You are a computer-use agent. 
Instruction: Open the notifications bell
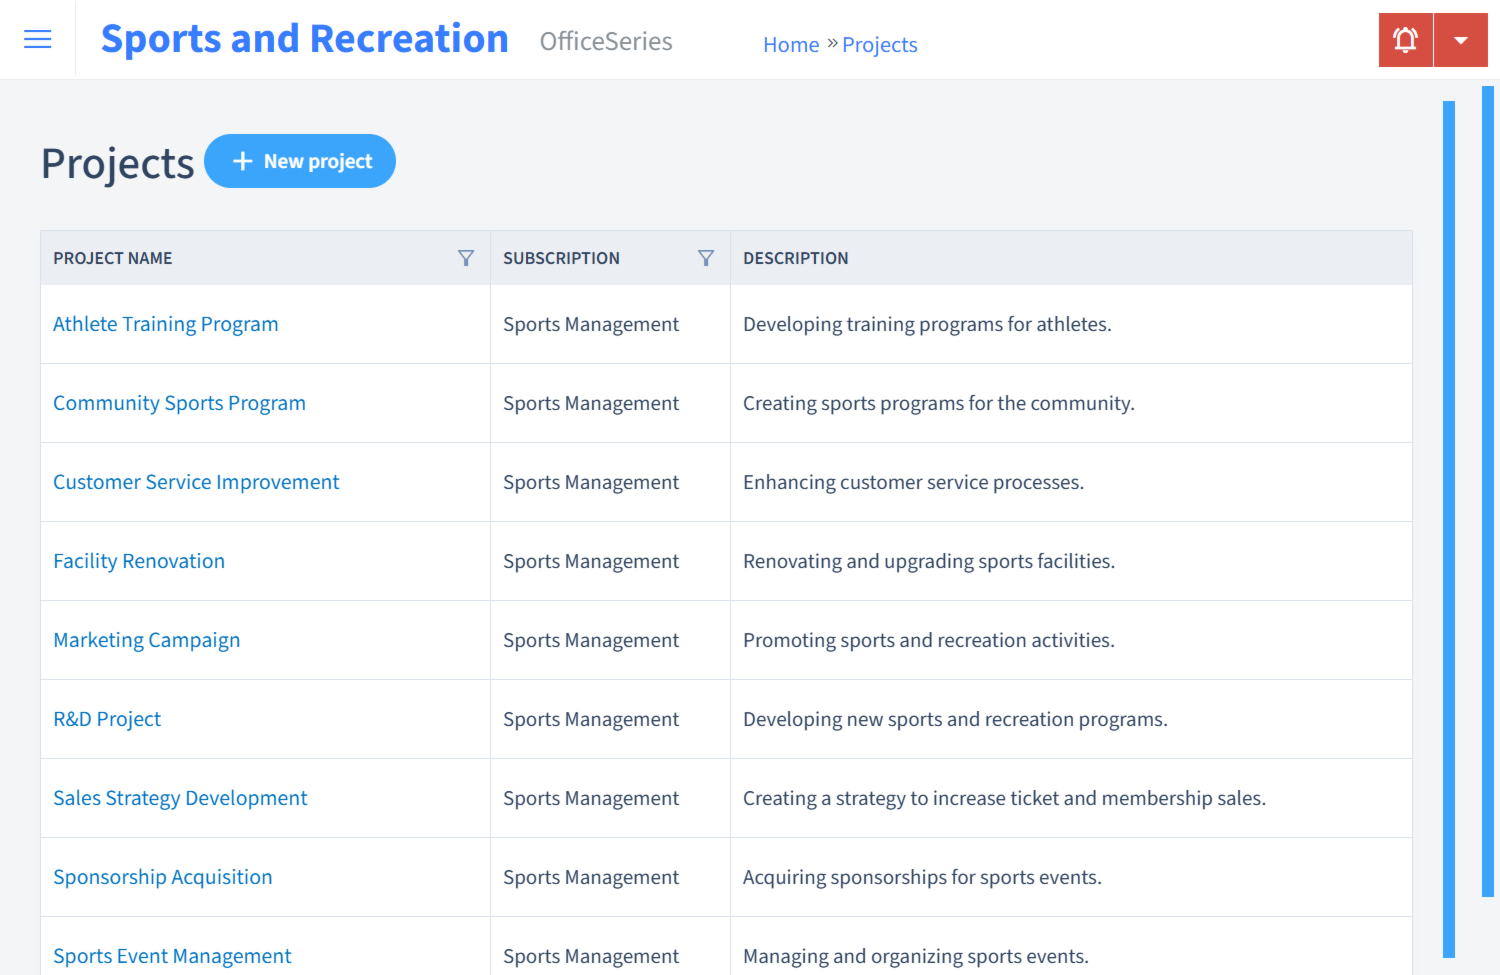click(x=1405, y=39)
